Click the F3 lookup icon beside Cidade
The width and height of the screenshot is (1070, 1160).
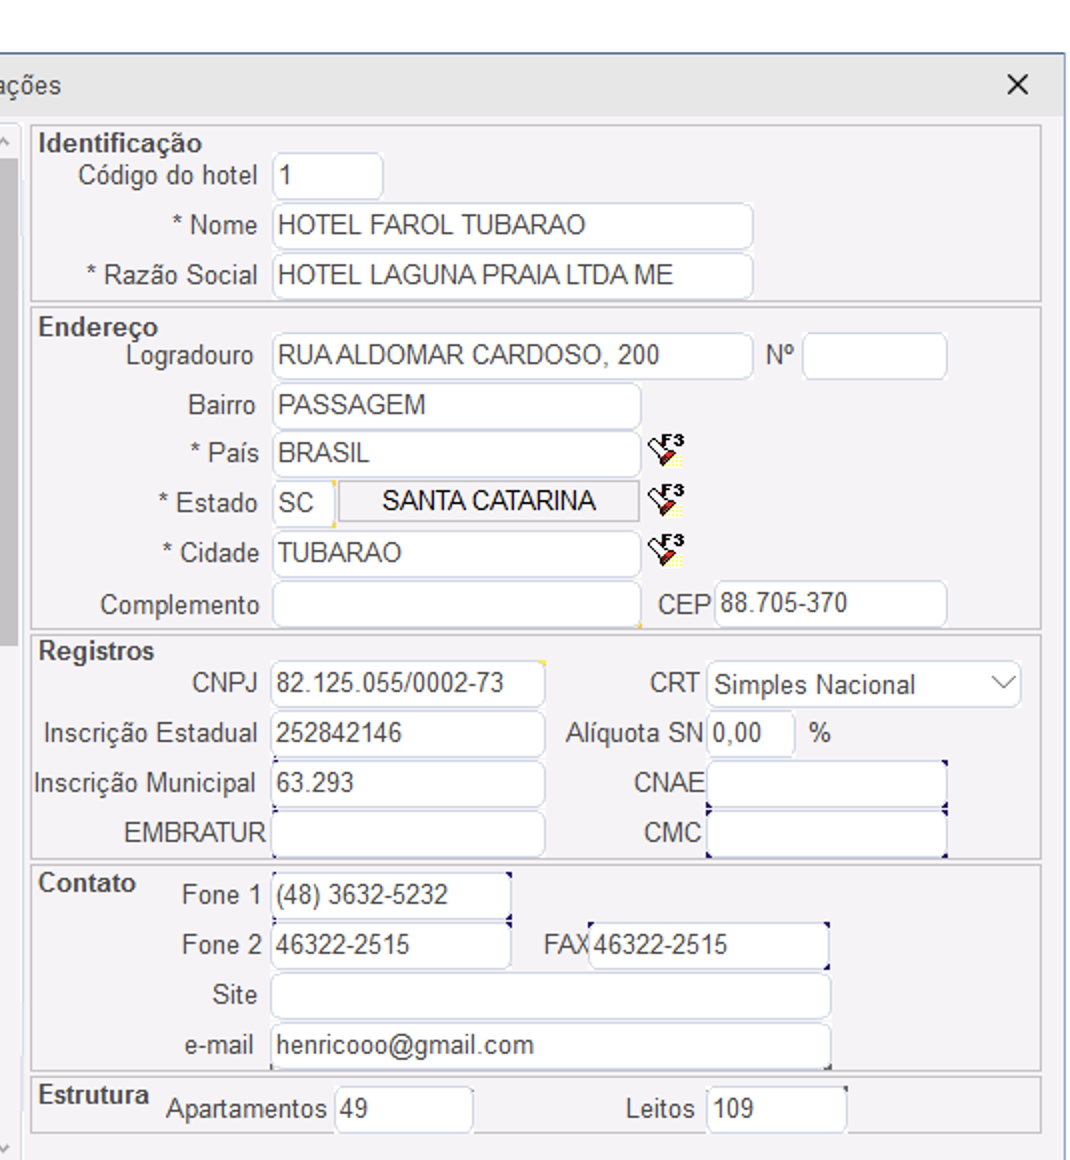pyautogui.click(x=665, y=551)
